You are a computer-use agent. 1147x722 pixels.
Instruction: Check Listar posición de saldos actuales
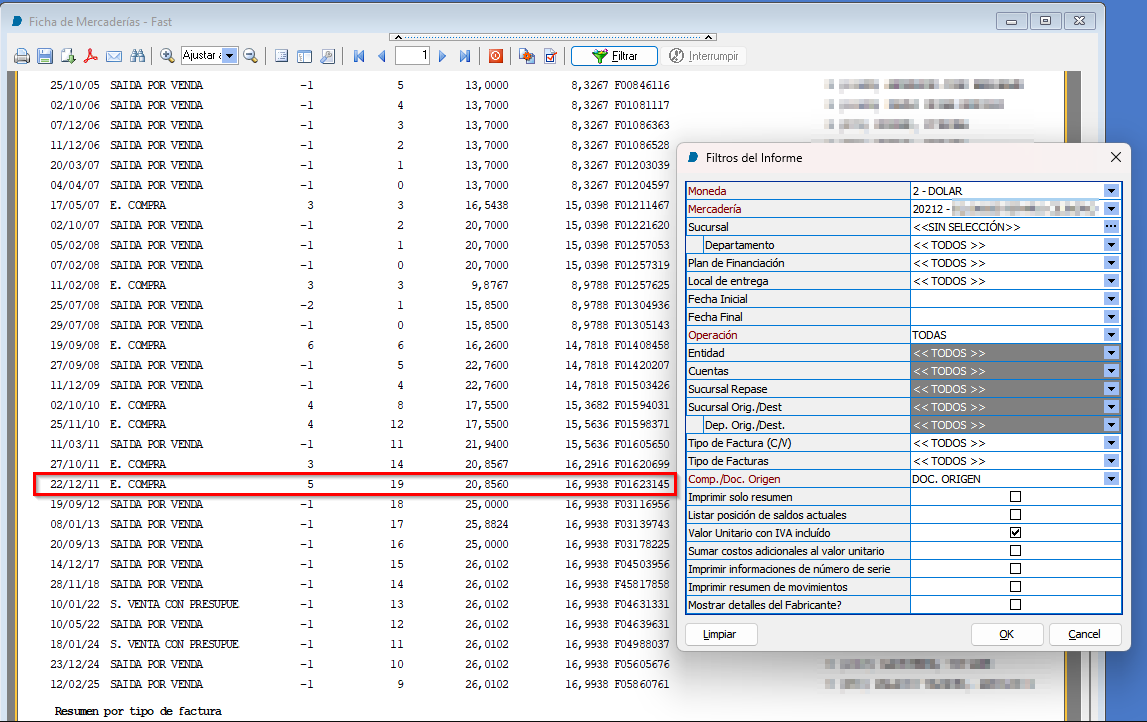point(1015,515)
